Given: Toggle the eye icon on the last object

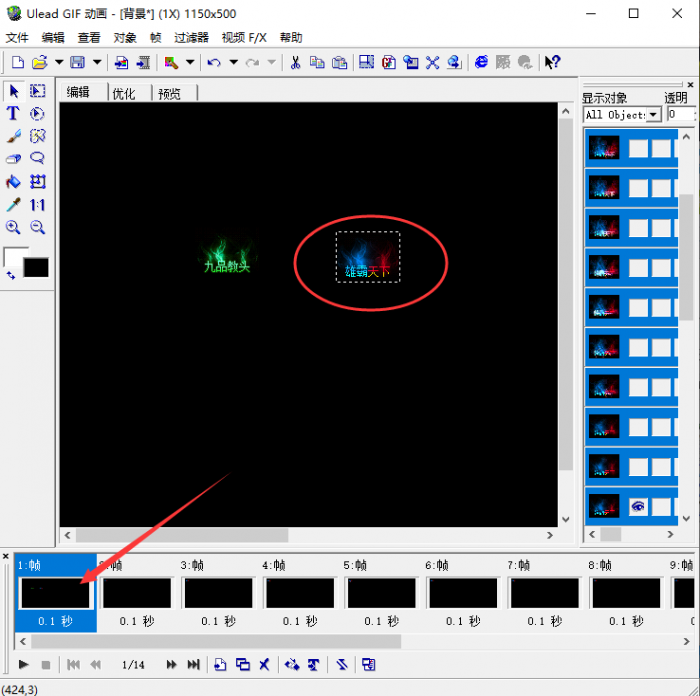Looking at the screenshot, I should pyautogui.click(x=638, y=507).
